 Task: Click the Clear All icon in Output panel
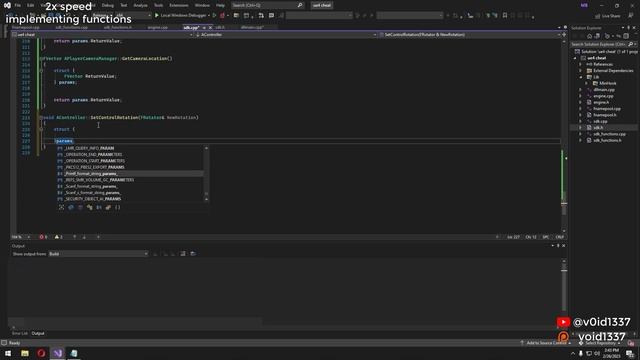(183, 254)
